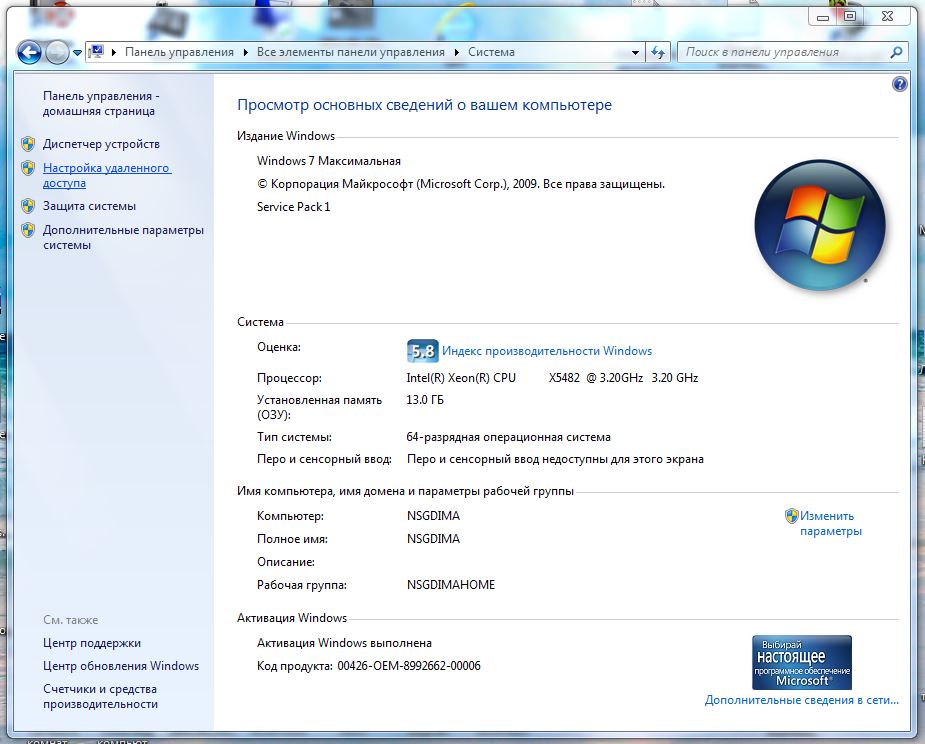Click shield icon beside 'Дополнительные параметры системы'
Viewport: 925px width, 744px height.
28,230
